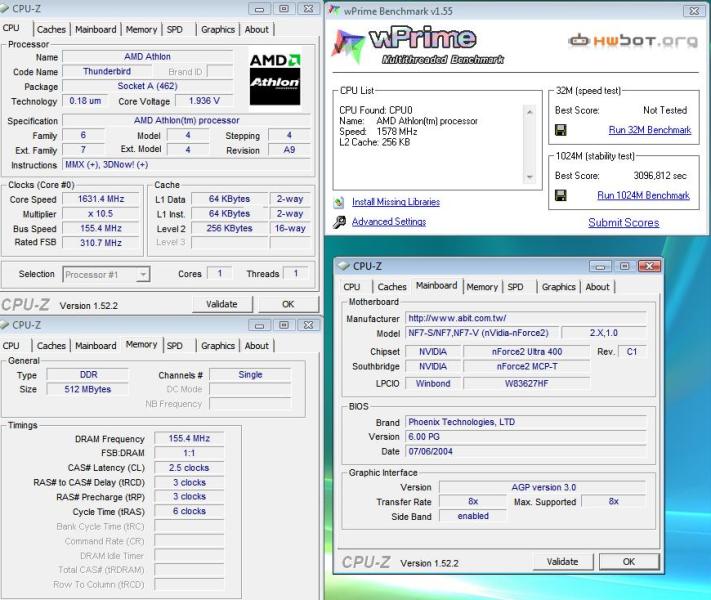Open Processor #1 selection dropdown
Screen dimensions: 711x600
143,274
